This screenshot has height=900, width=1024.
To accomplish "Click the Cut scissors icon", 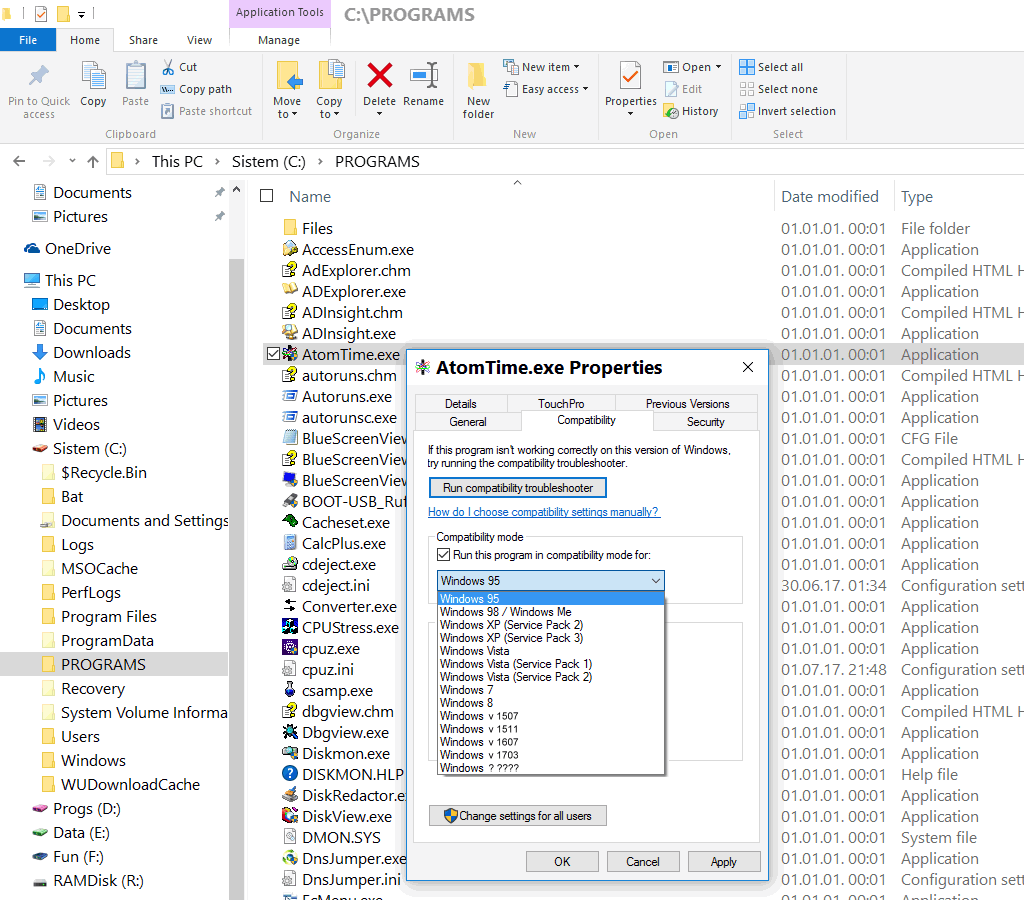I will [168, 67].
